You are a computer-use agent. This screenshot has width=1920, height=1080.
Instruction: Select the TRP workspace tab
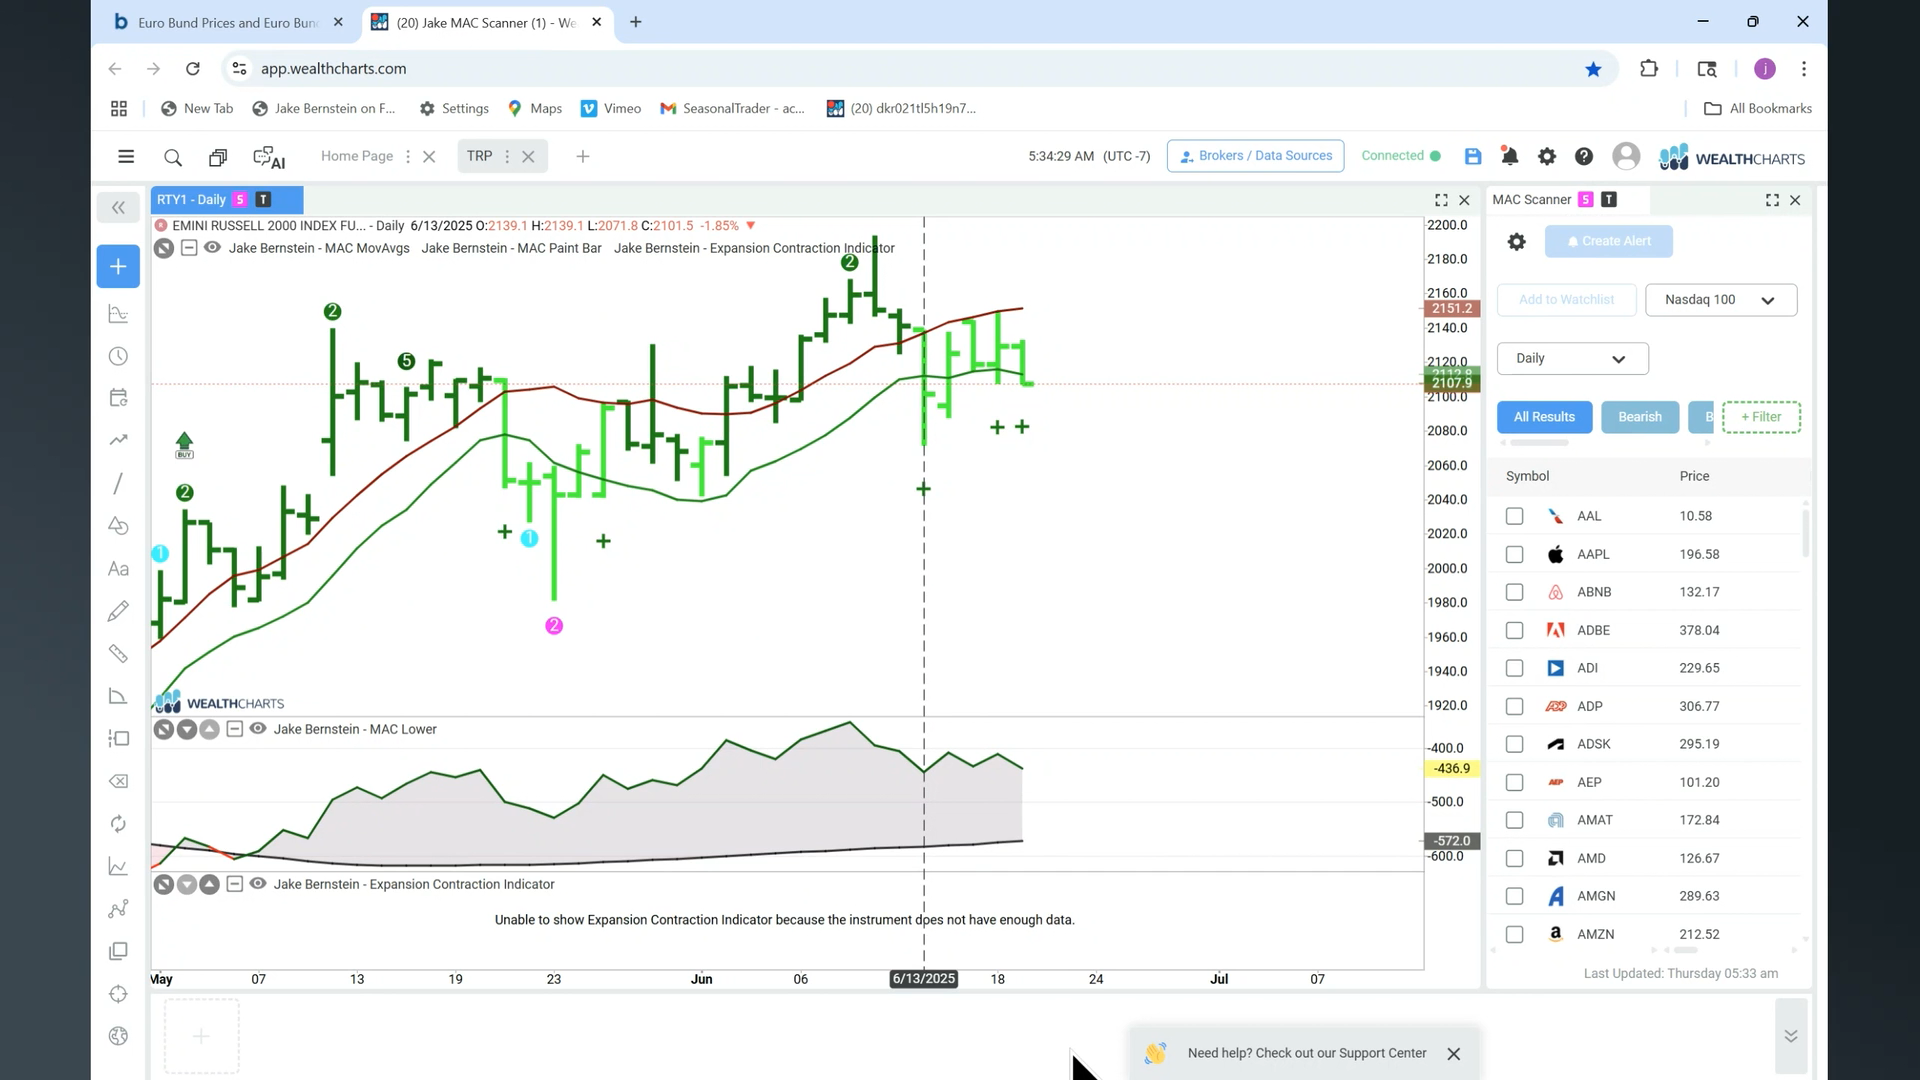[x=479, y=156]
